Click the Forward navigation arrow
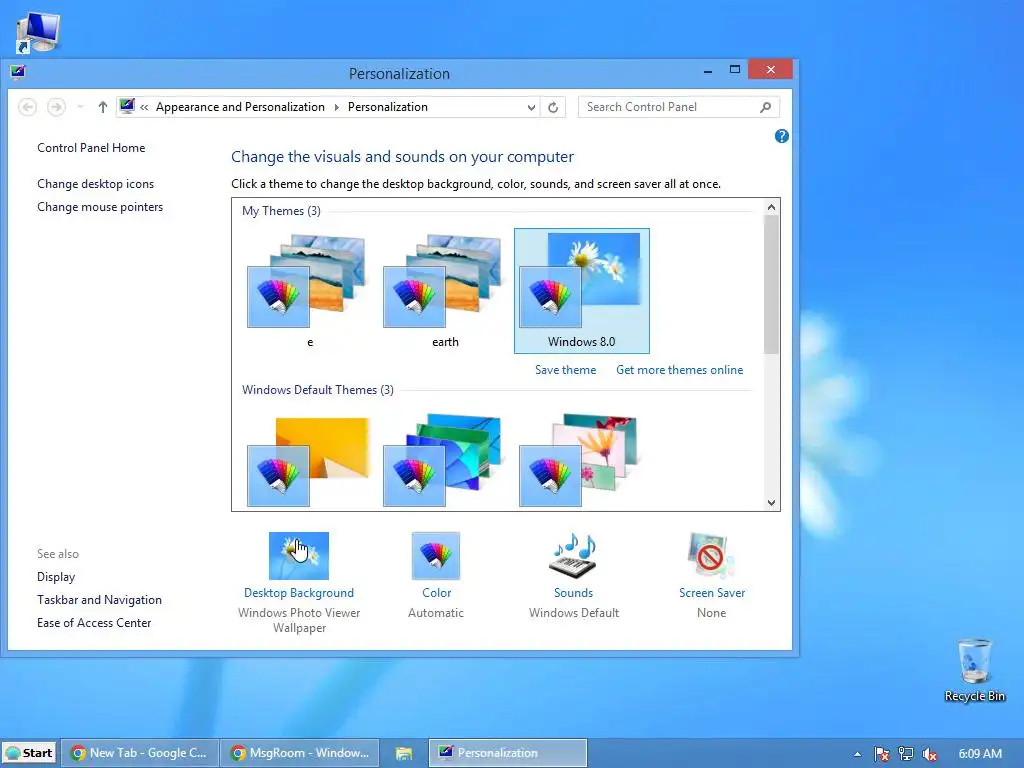 (x=56, y=107)
